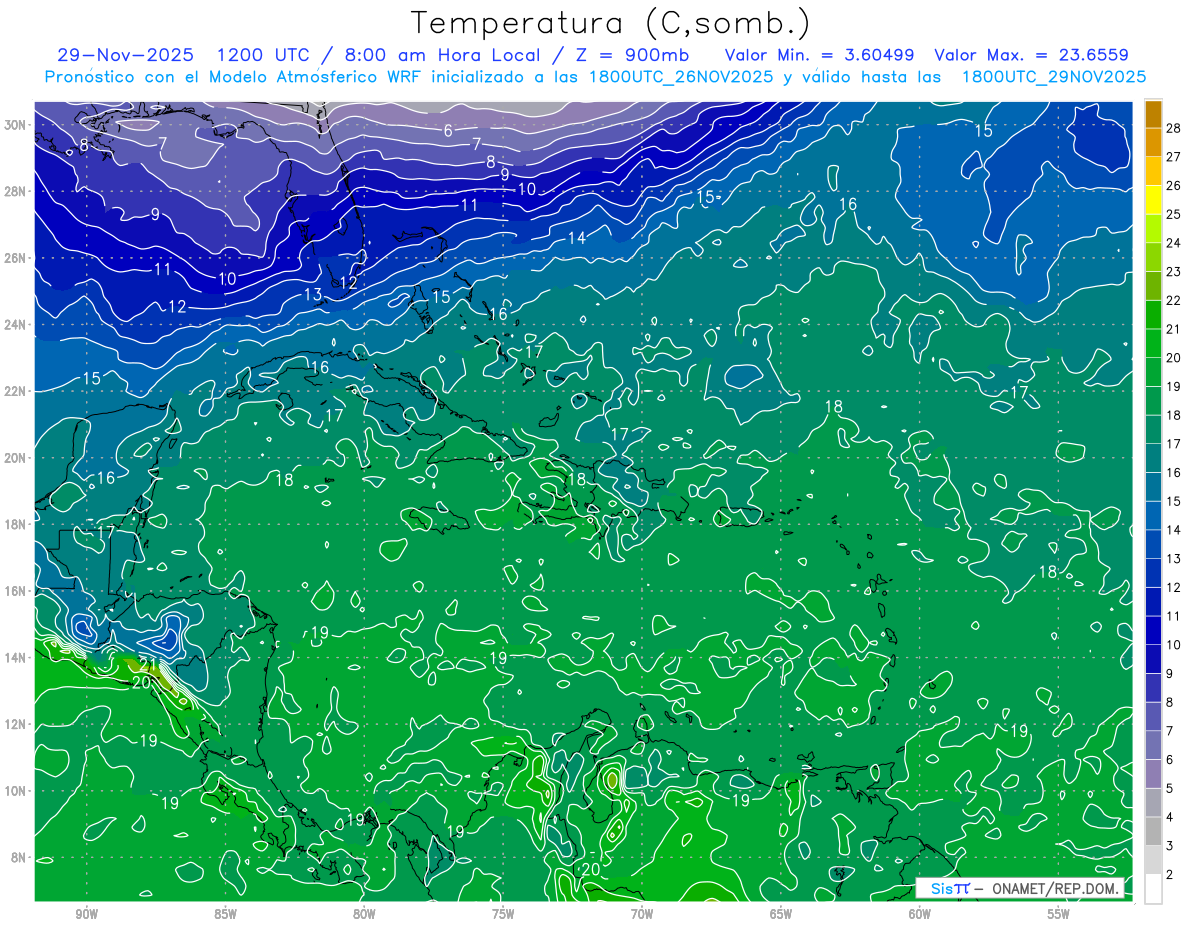This screenshot has height=927, width=1200.
Task: Click longitude axis label "80W"
Action: coord(364,914)
